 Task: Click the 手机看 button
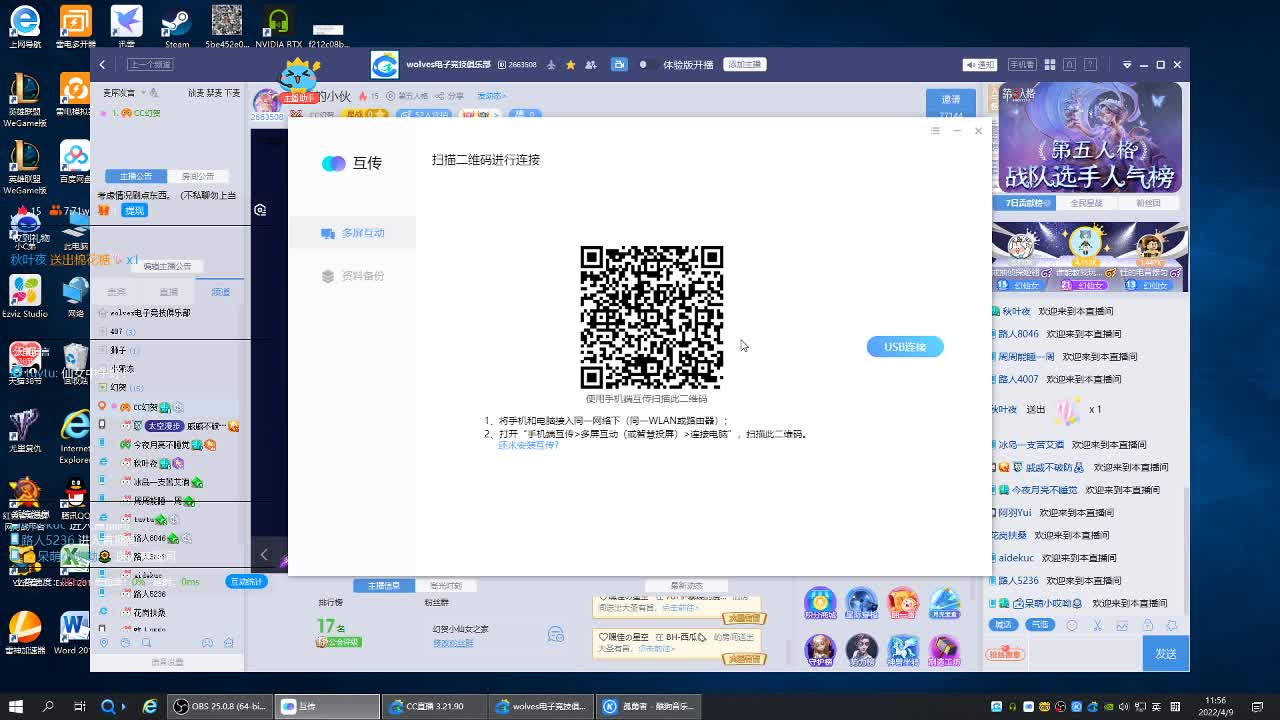coord(1022,64)
